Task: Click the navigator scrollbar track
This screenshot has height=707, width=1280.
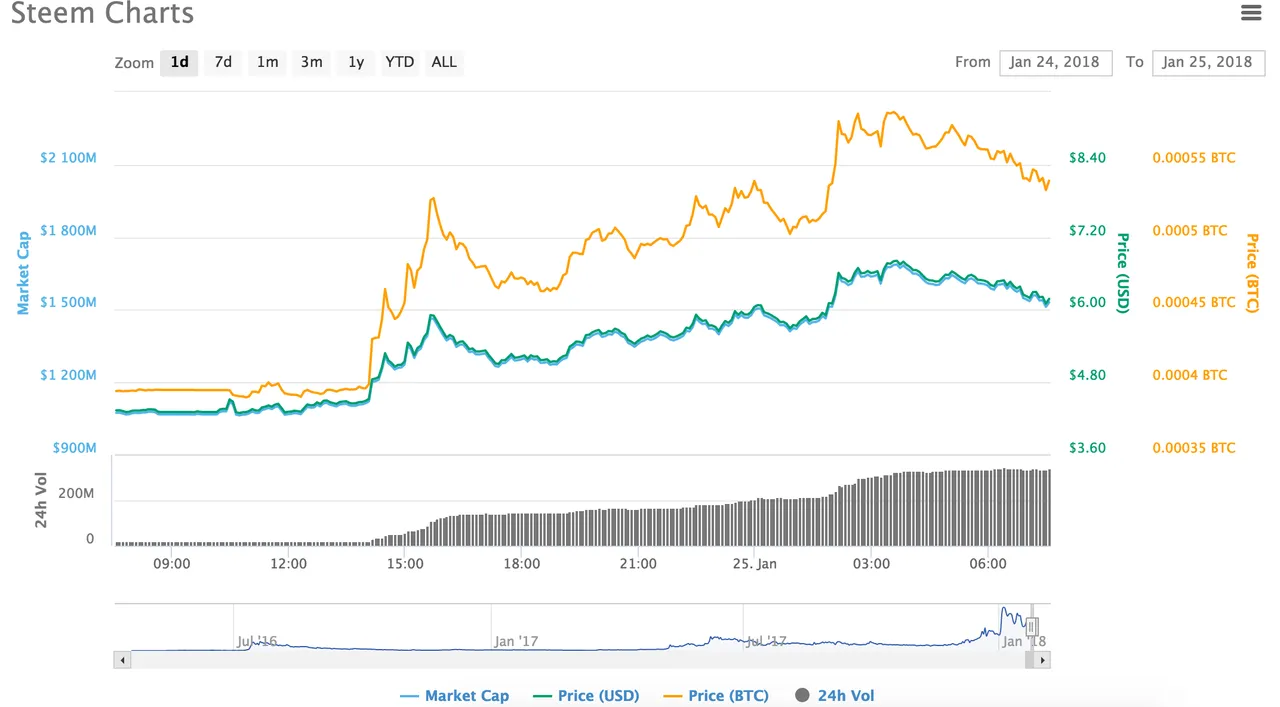Action: (580, 660)
